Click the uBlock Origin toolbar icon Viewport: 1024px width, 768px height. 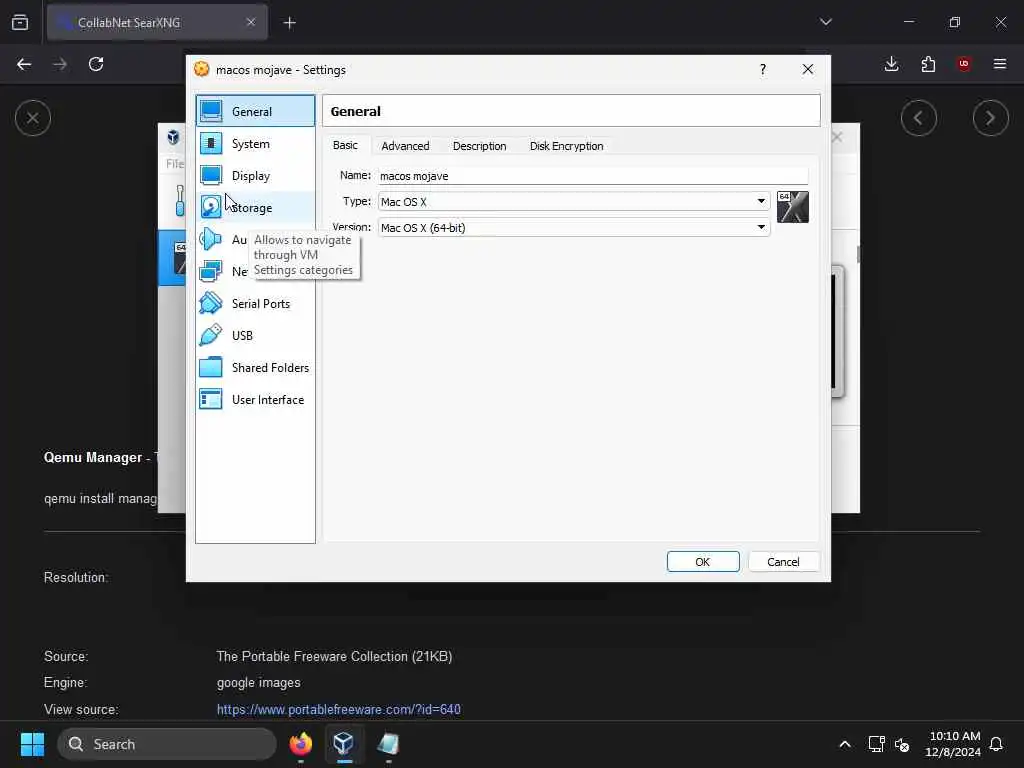(964, 64)
